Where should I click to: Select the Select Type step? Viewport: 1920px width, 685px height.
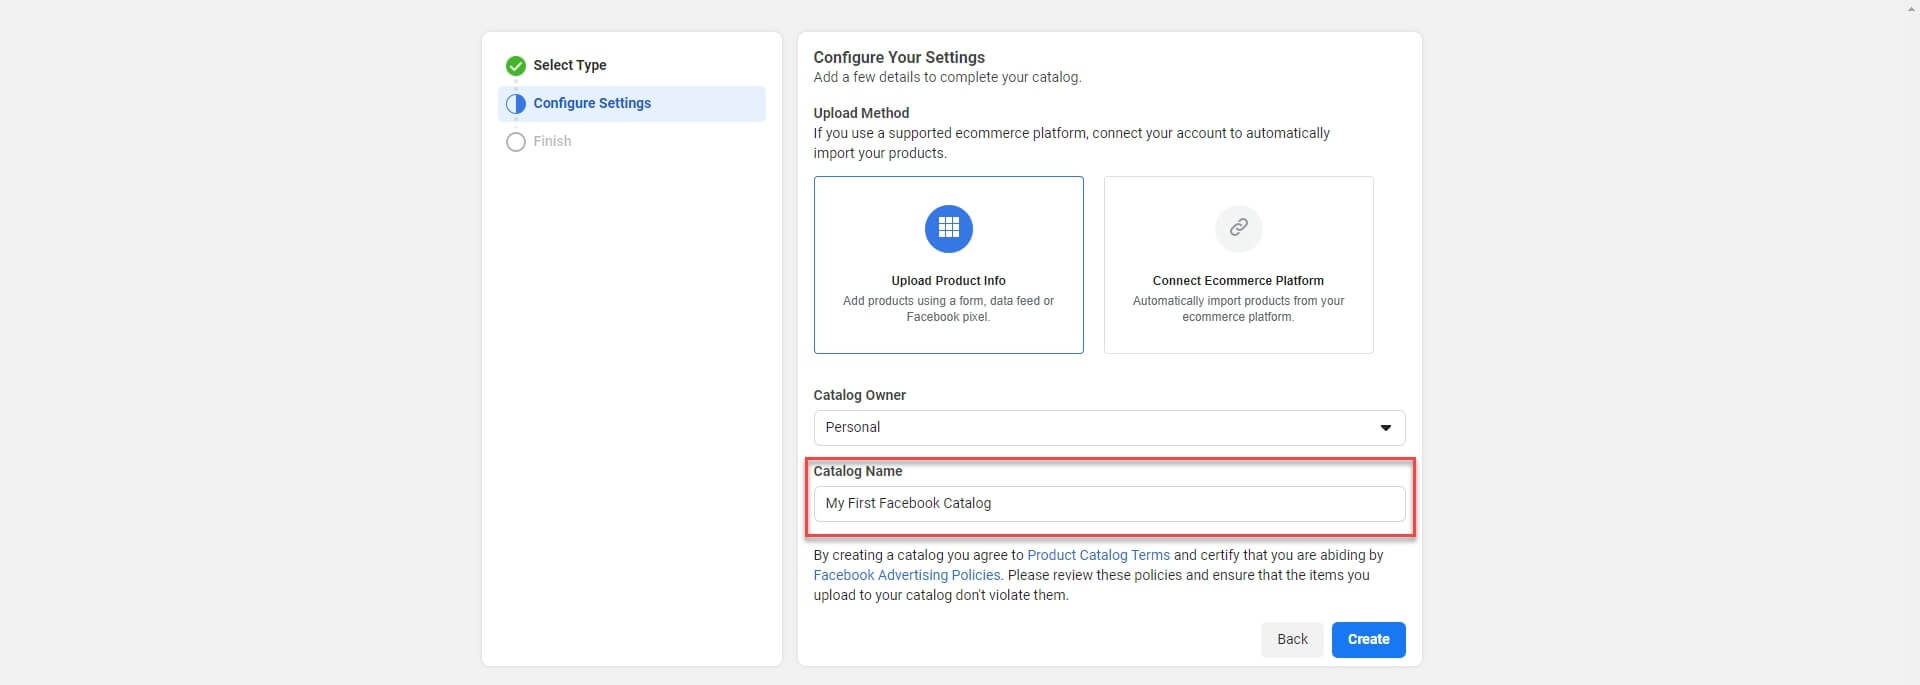[x=569, y=65]
